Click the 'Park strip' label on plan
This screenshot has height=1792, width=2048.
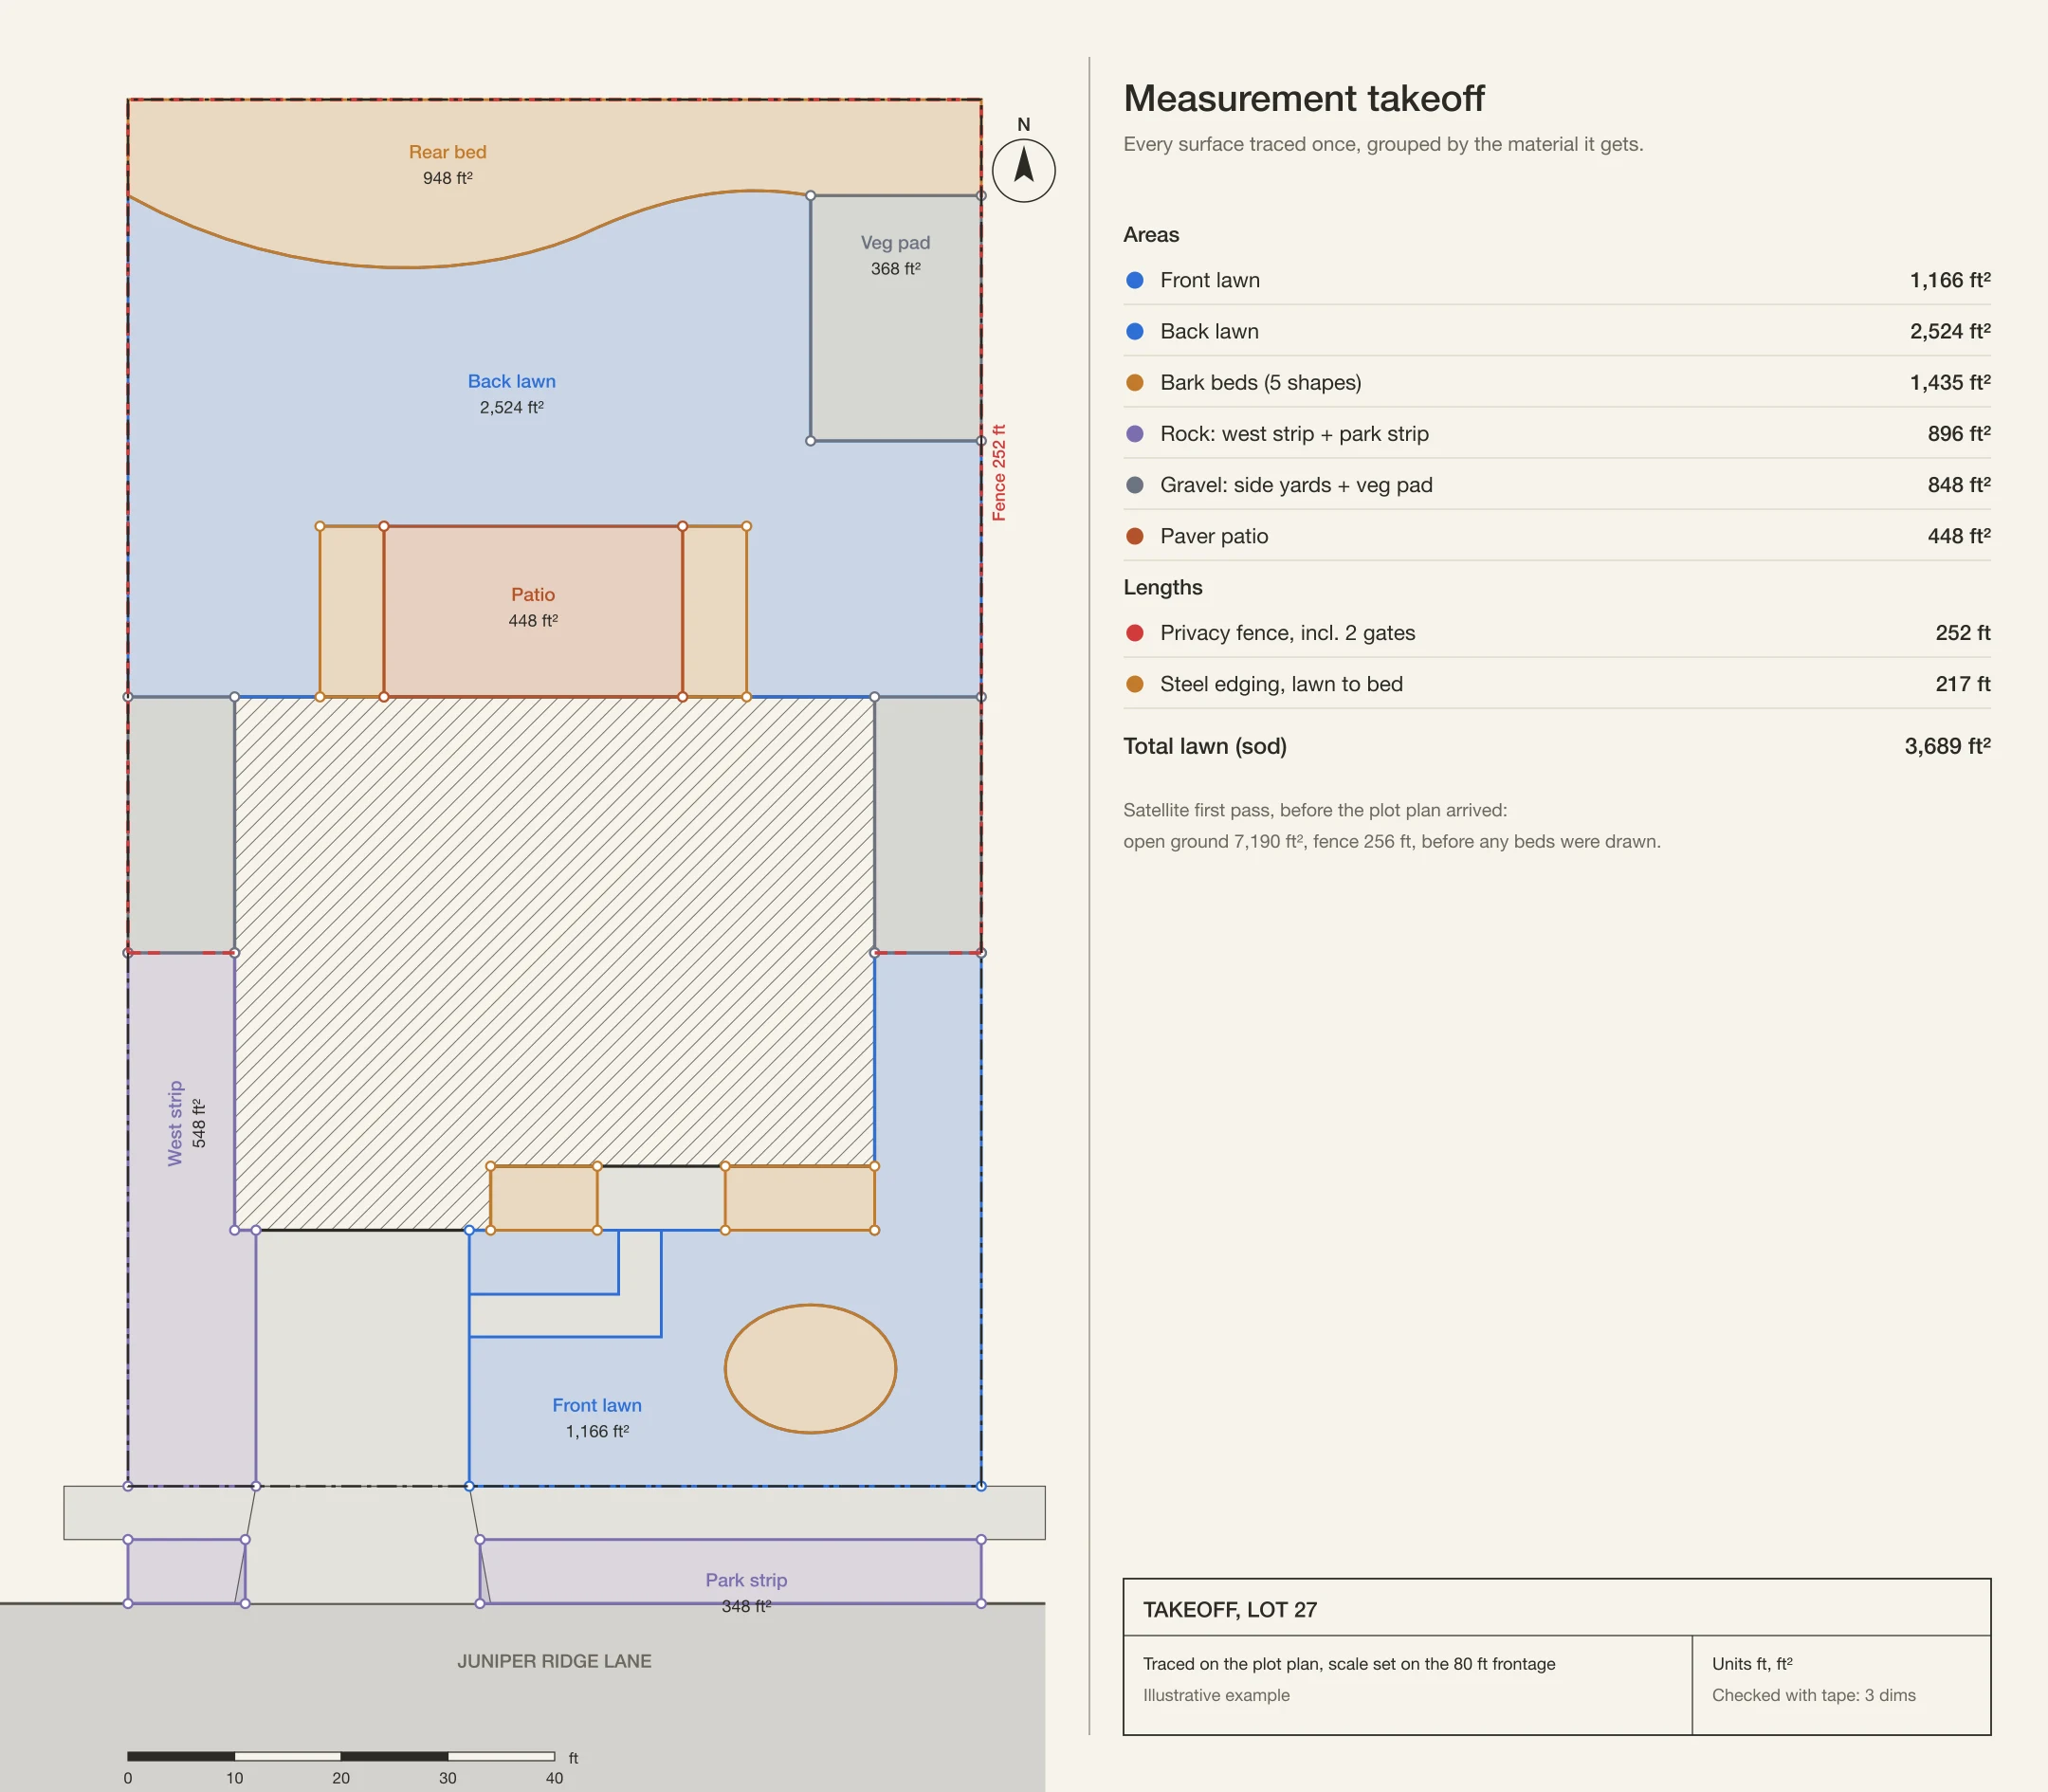(x=746, y=1580)
